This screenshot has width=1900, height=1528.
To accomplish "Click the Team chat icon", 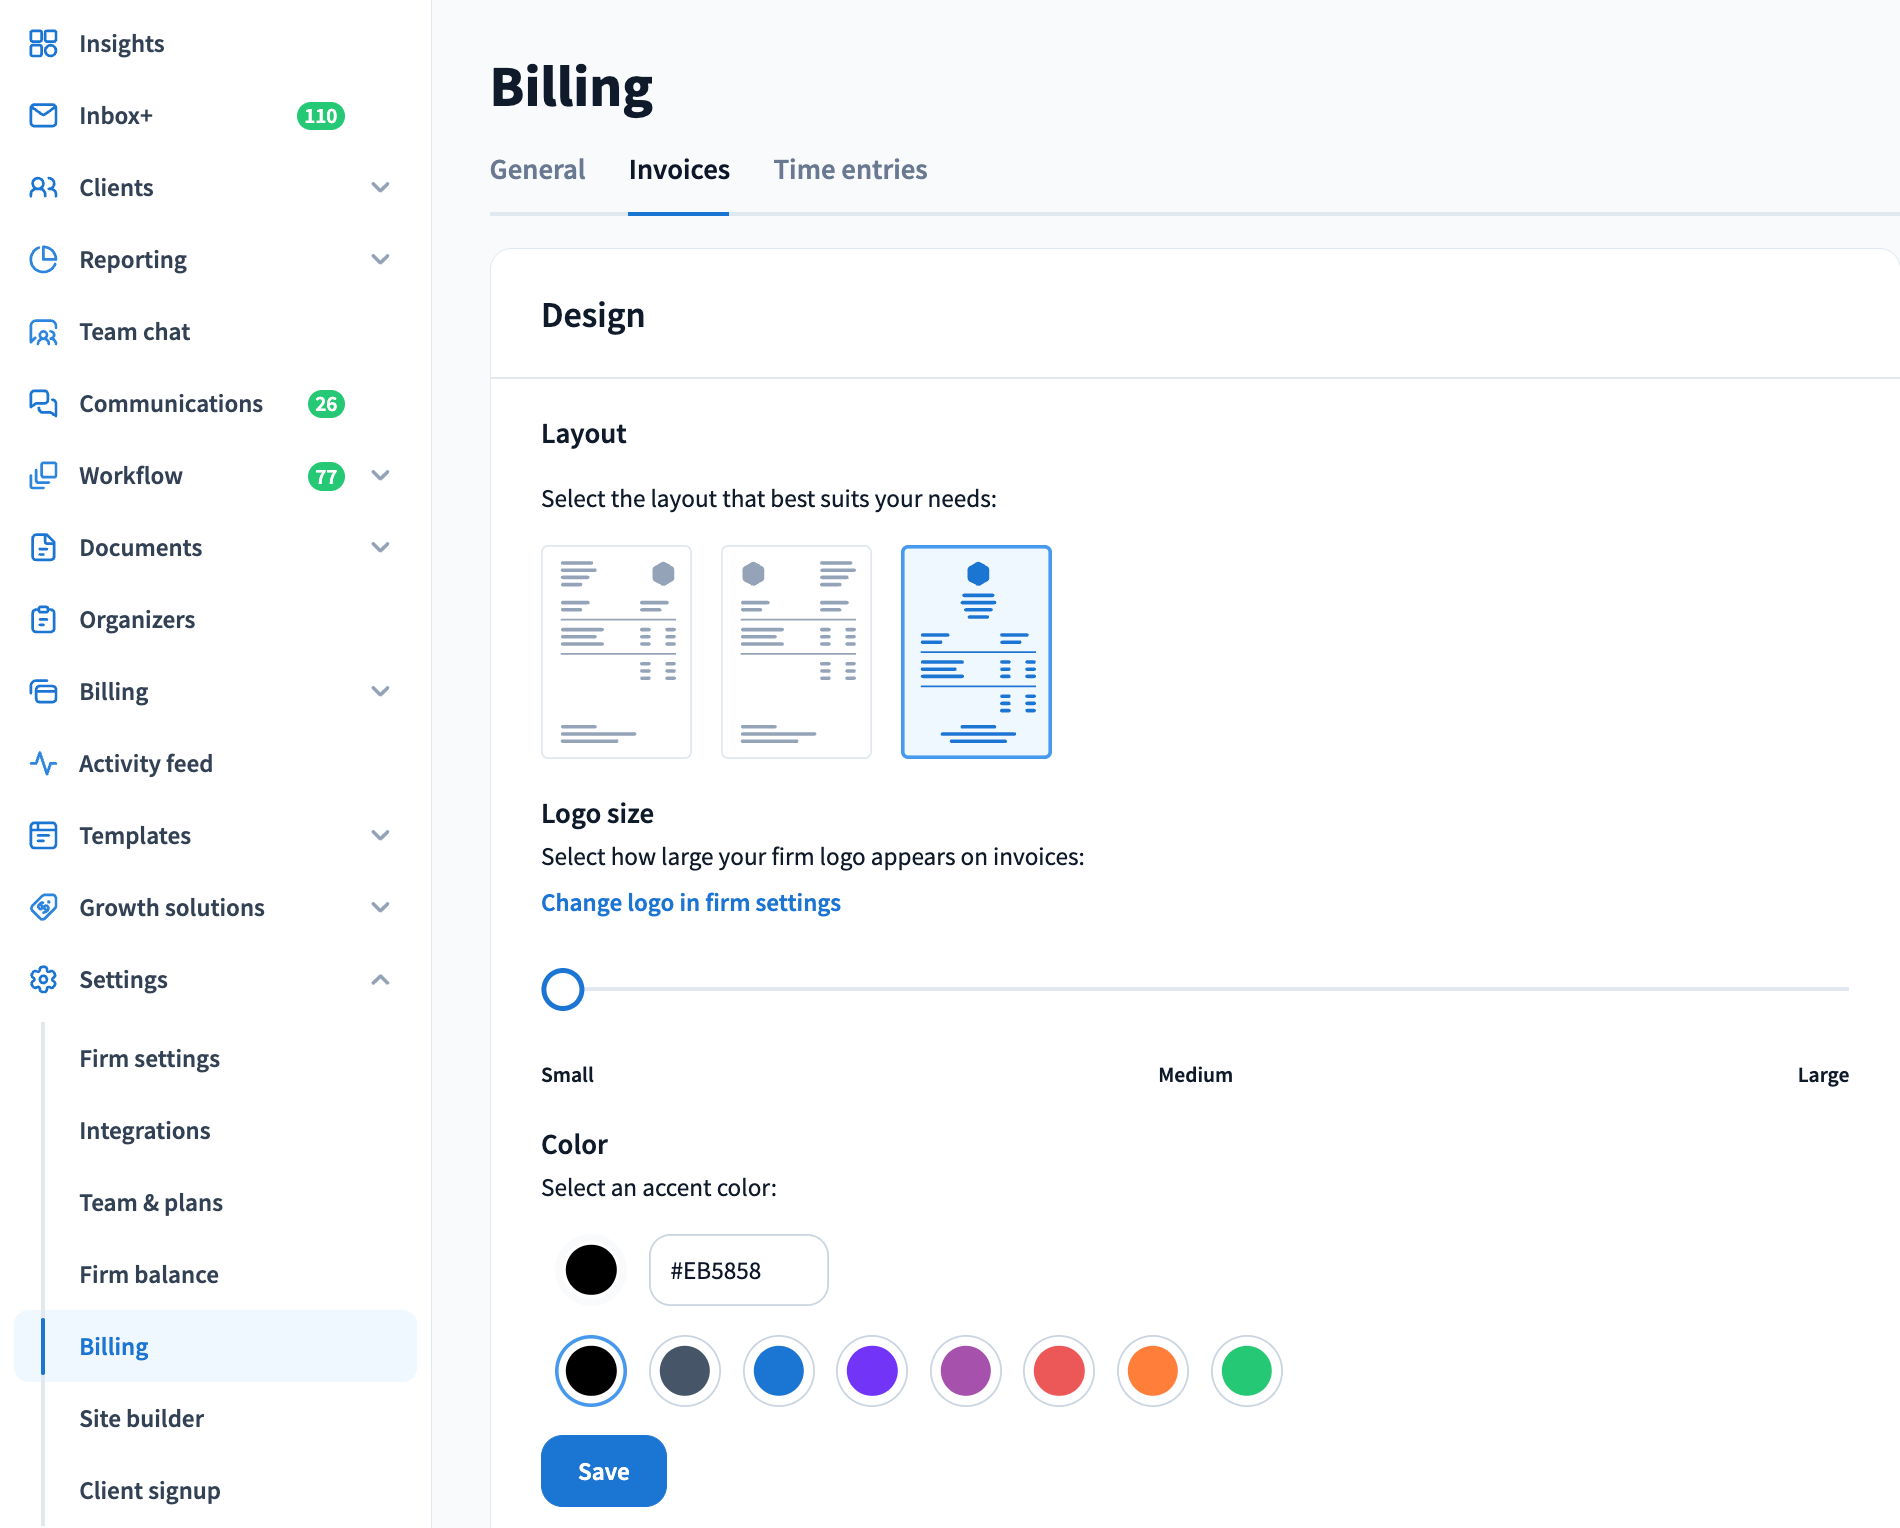I will (x=43, y=332).
